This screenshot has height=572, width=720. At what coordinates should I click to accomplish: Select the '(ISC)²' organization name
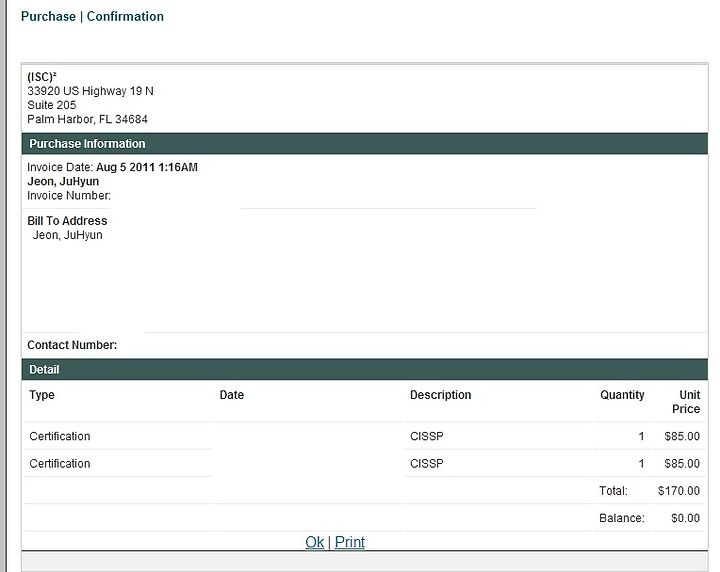42,77
